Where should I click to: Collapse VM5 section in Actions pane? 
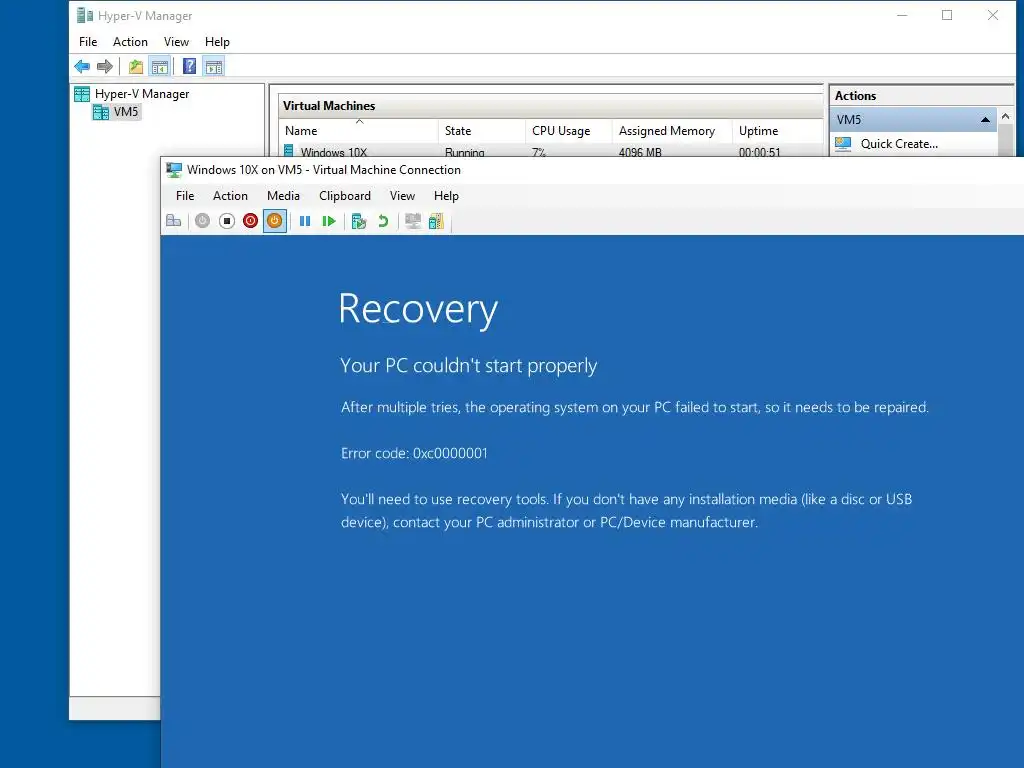pyautogui.click(x=985, y=120)
